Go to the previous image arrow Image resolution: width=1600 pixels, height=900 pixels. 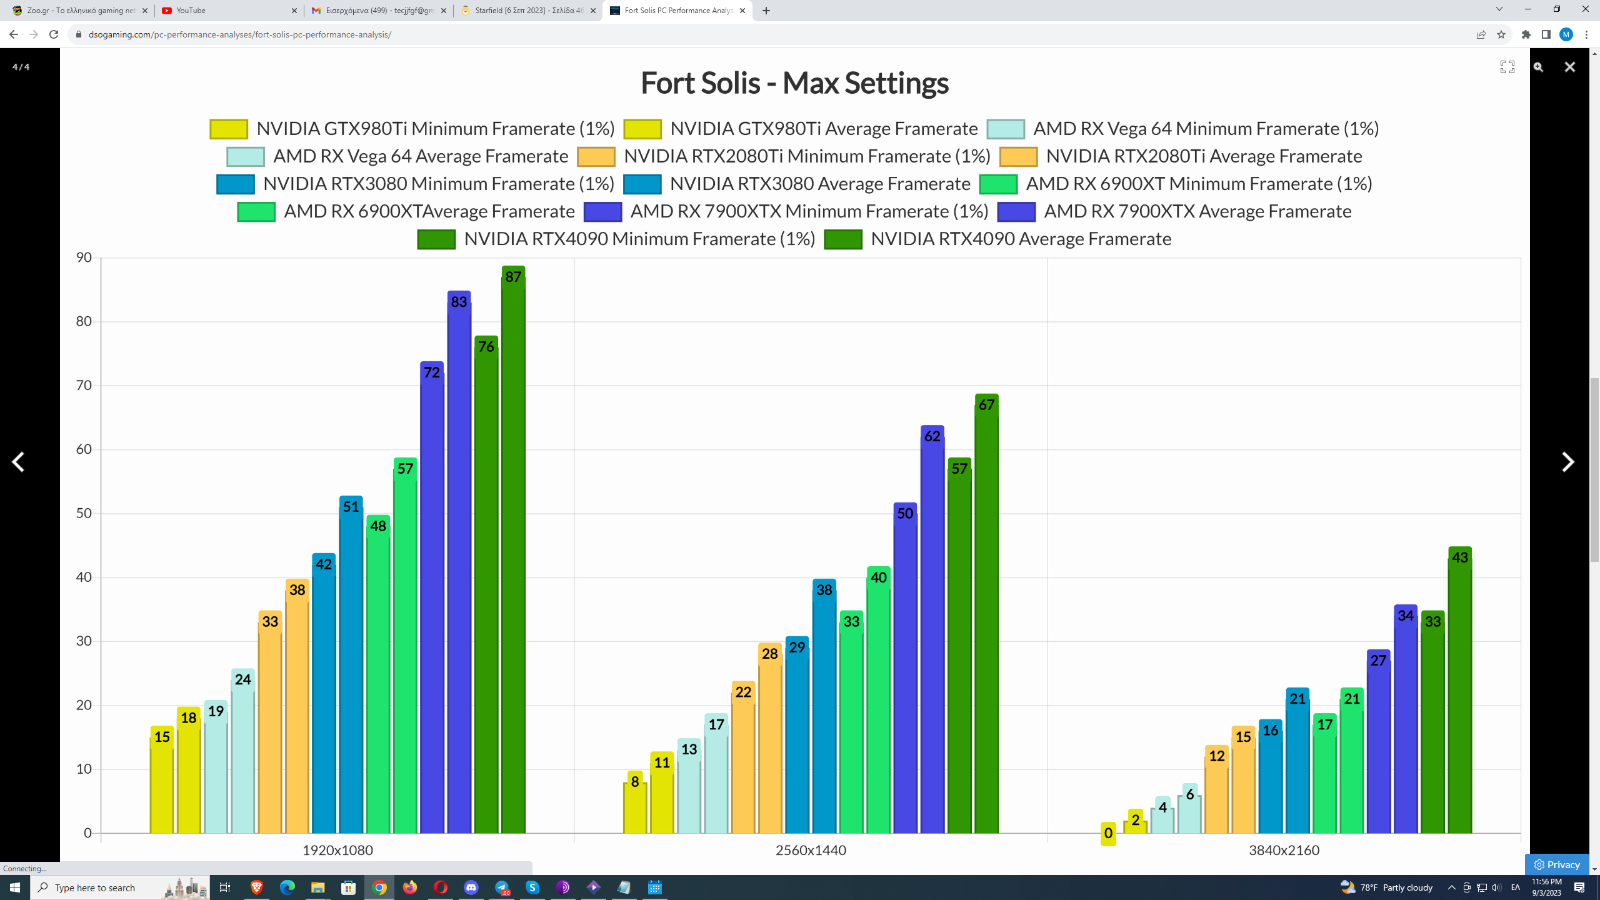coord(18,461)
